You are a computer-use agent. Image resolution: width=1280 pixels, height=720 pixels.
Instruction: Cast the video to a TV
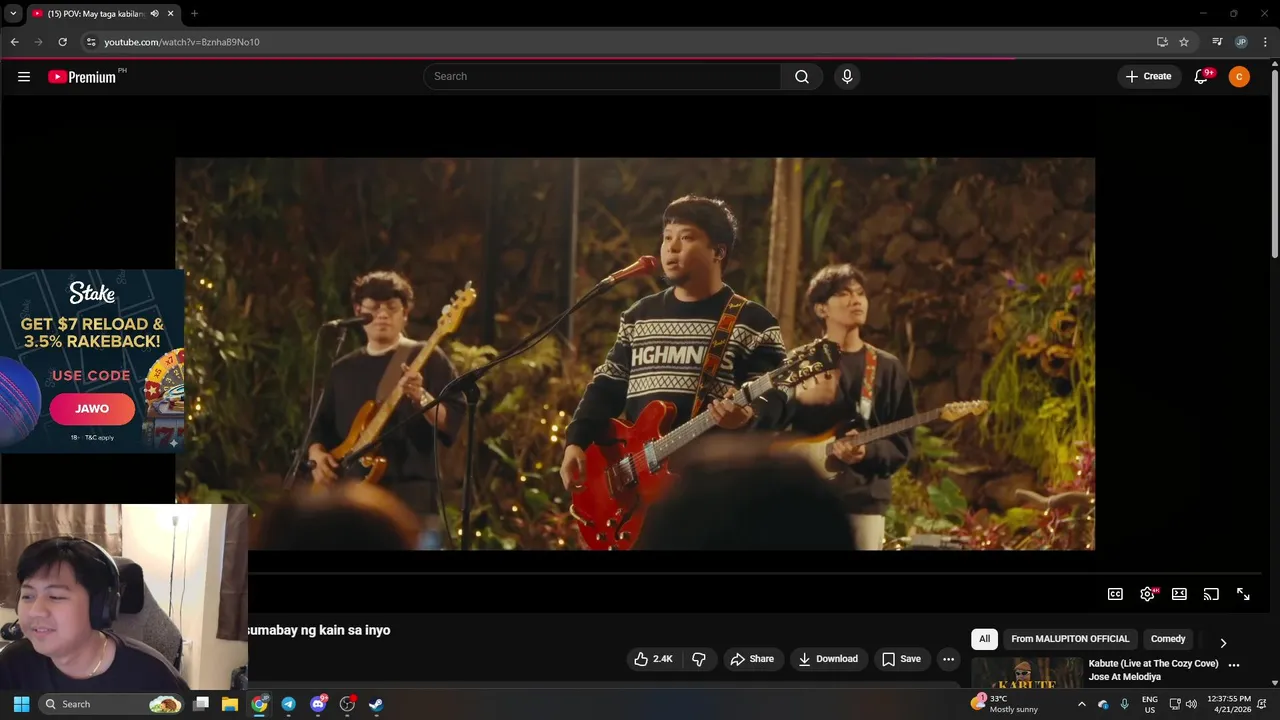point(1211,594)
